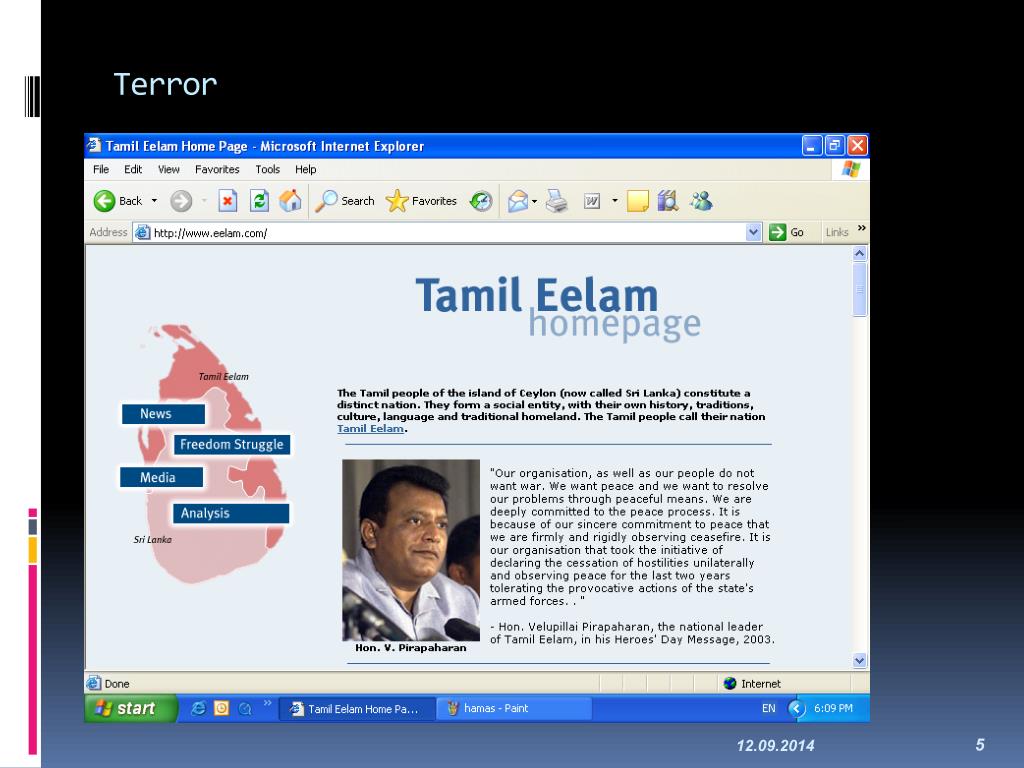Click the 6:09 PM clock
This screenshot has height=768, width=1024.
[x=833, y=709]
